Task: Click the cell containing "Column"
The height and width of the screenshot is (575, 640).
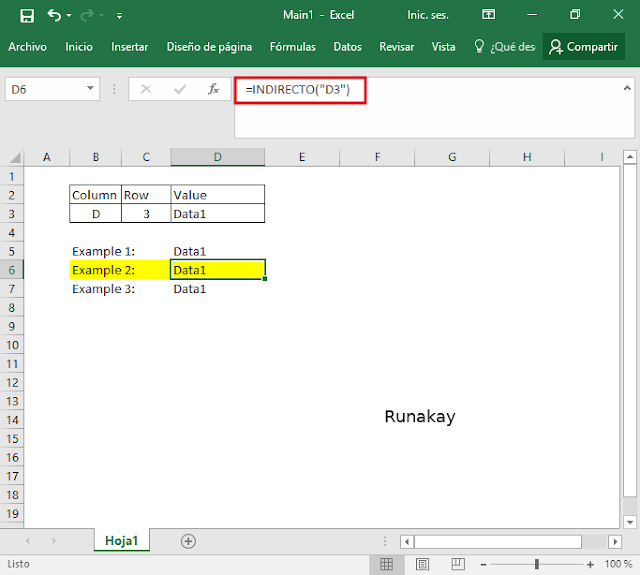Action: click(x=95, y=195)
